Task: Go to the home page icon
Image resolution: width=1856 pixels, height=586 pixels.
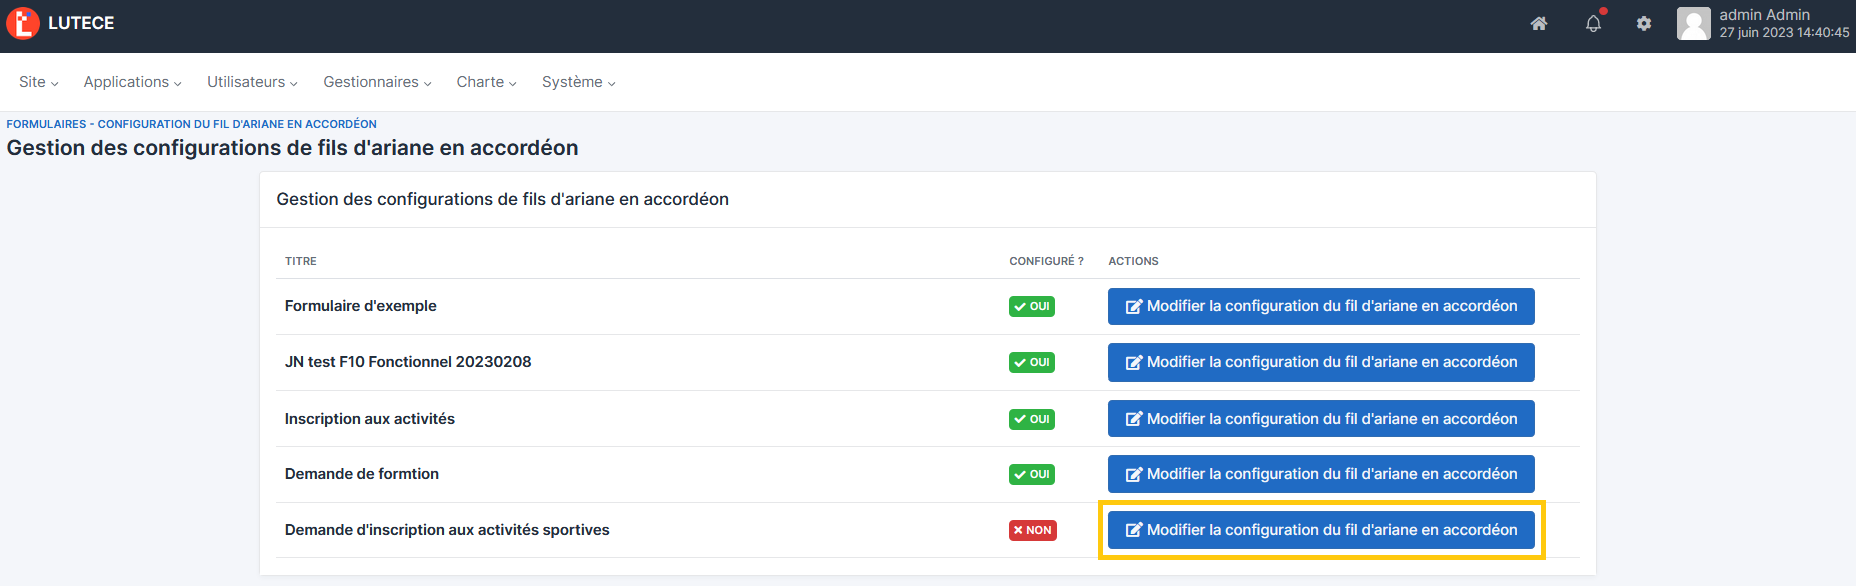Action: pos(1539,24)
